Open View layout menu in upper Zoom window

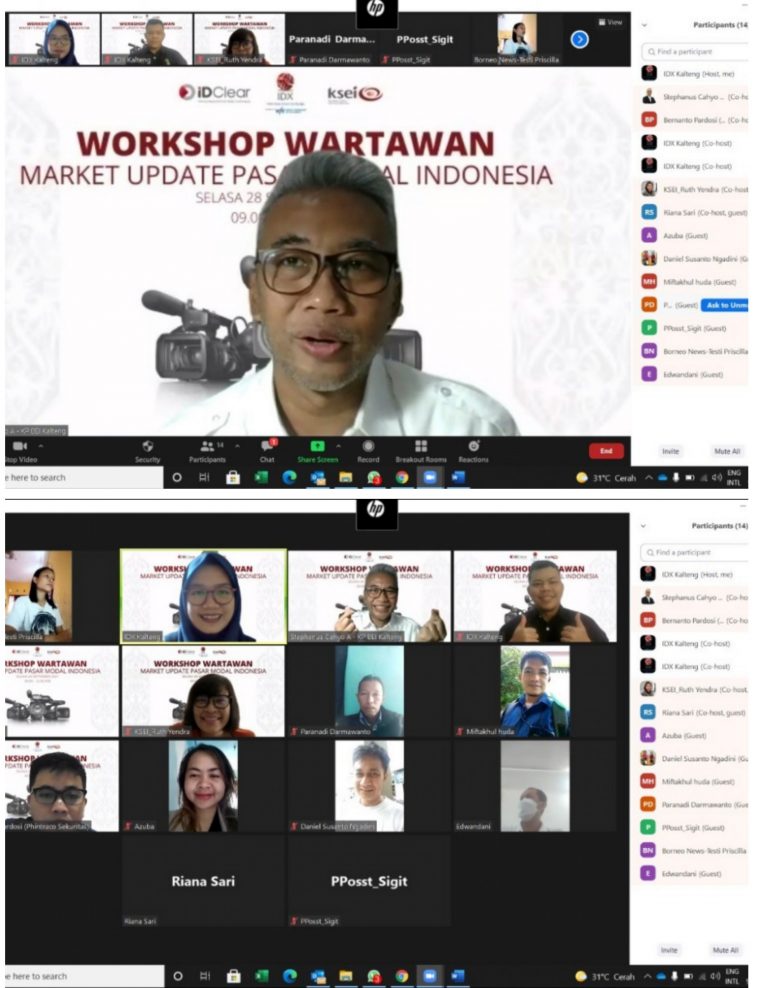pyautogui.click(x=610, y=22)
